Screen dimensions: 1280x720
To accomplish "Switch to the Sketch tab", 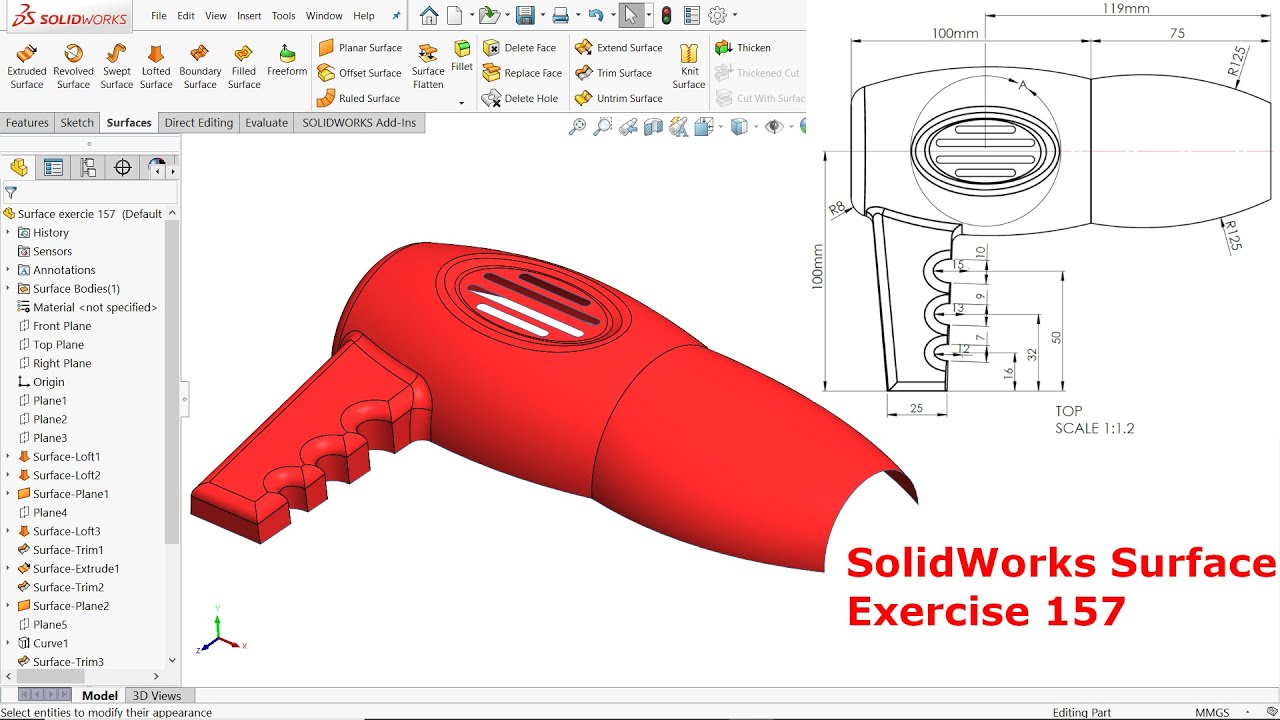I will pos(77,123).
